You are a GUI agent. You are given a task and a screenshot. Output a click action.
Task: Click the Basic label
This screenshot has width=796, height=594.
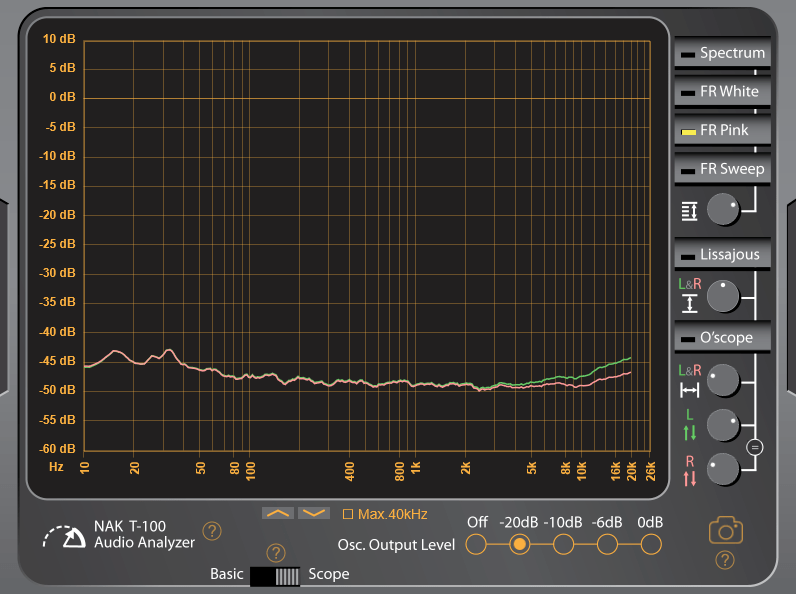tap(226, 574)
